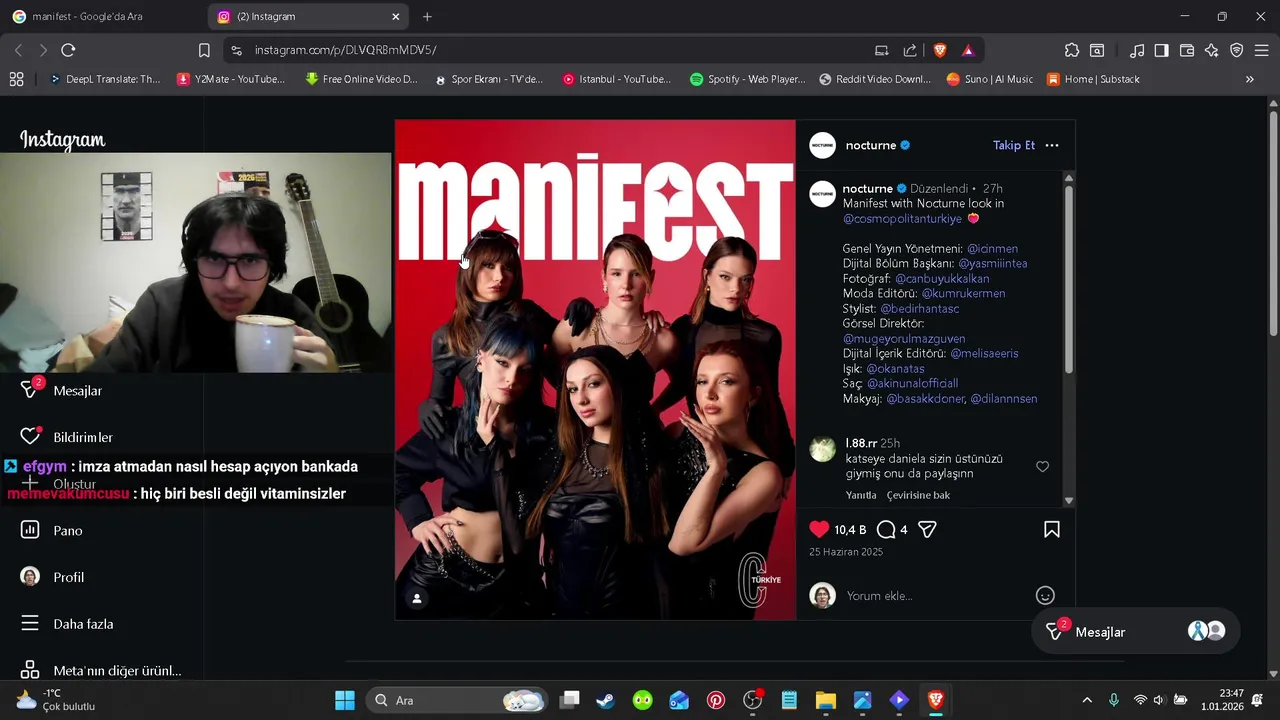Screen dimensions: 1280x720
Task: Open Steam from the taskbar
Action: (605, 700)
